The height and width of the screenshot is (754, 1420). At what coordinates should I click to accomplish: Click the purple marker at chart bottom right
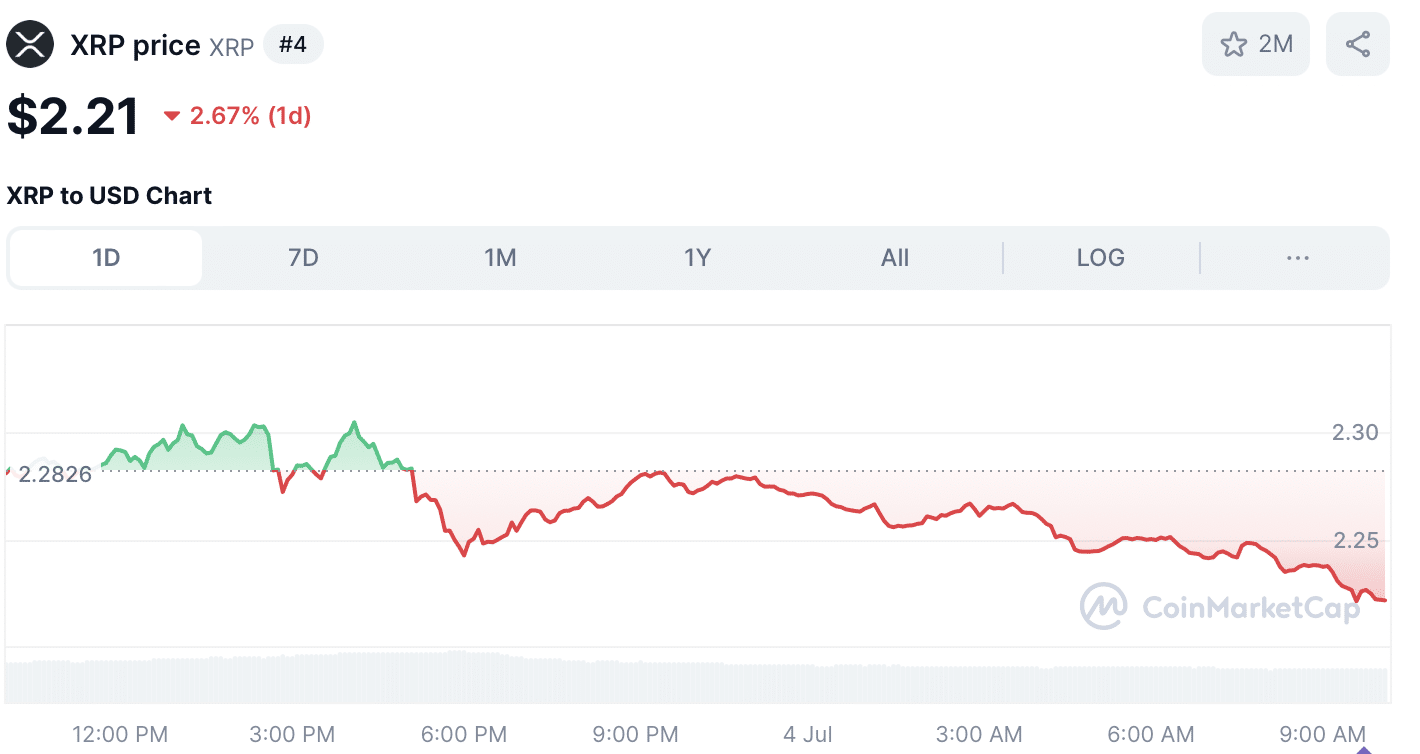pos(1361,748)
